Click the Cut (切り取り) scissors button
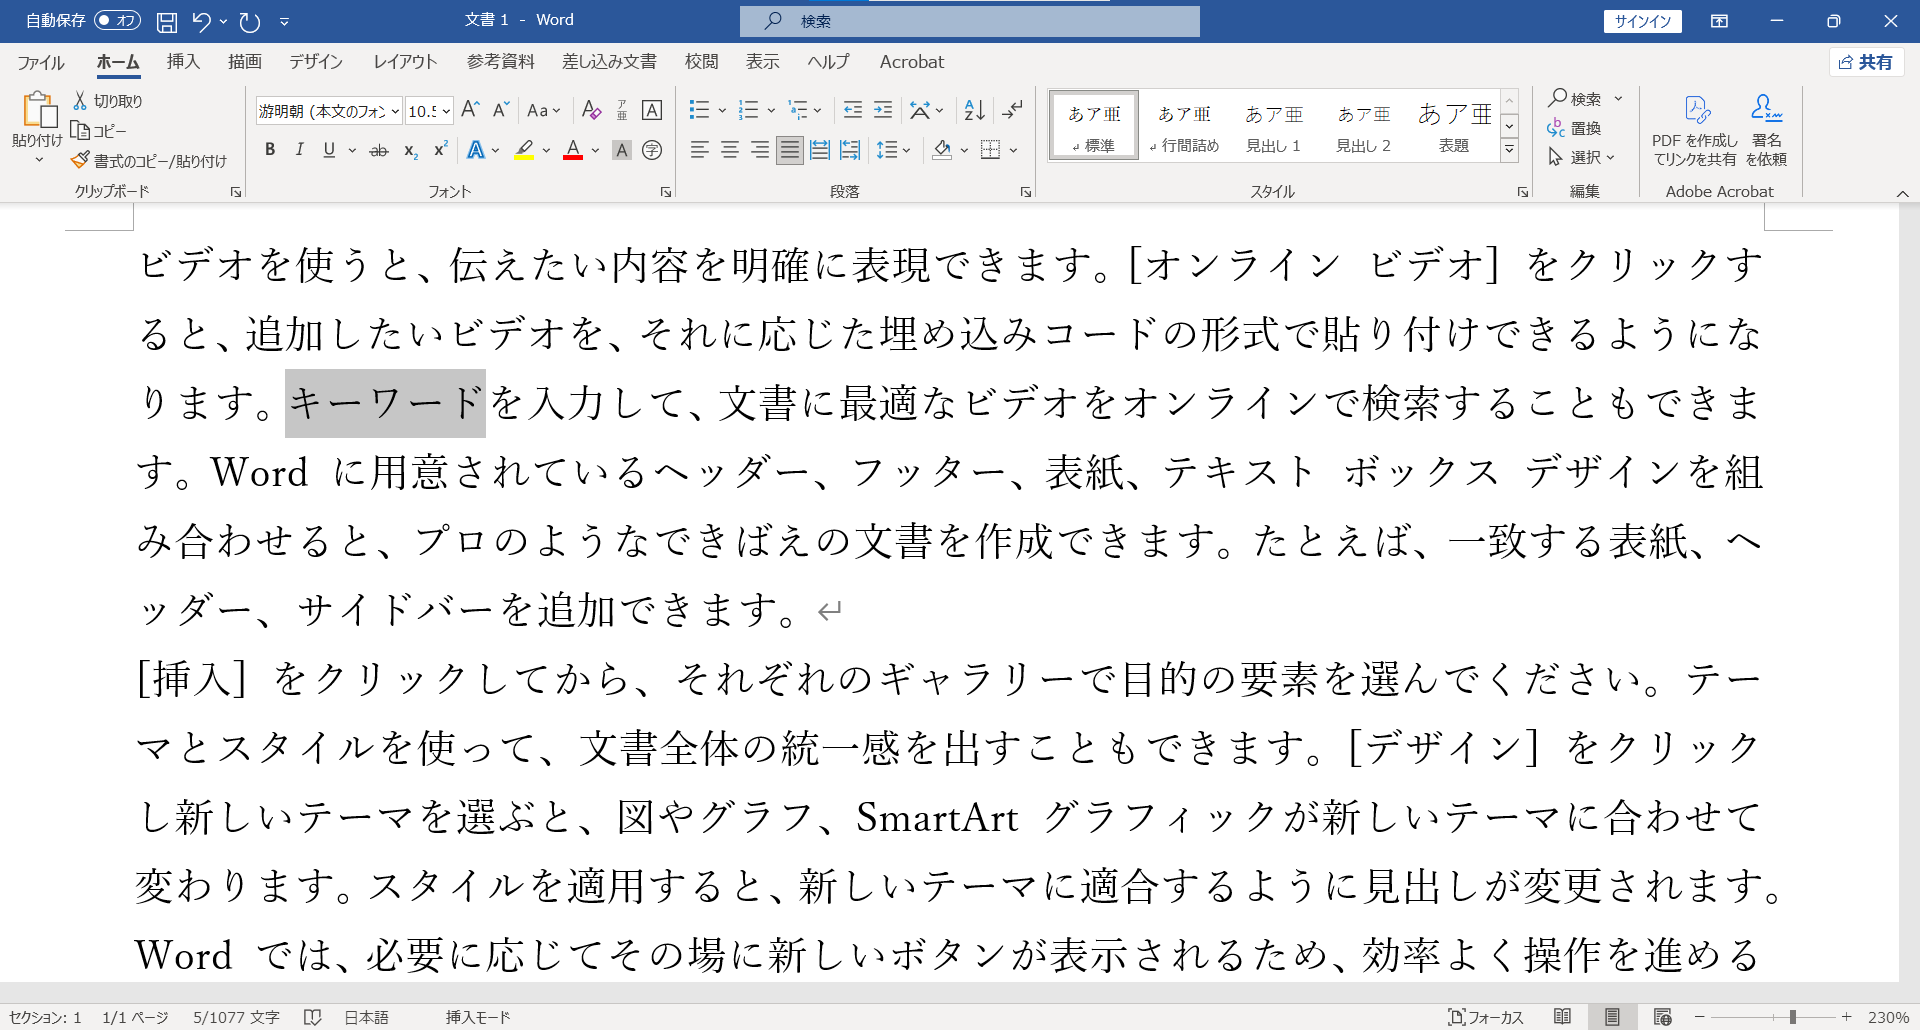 107,101
